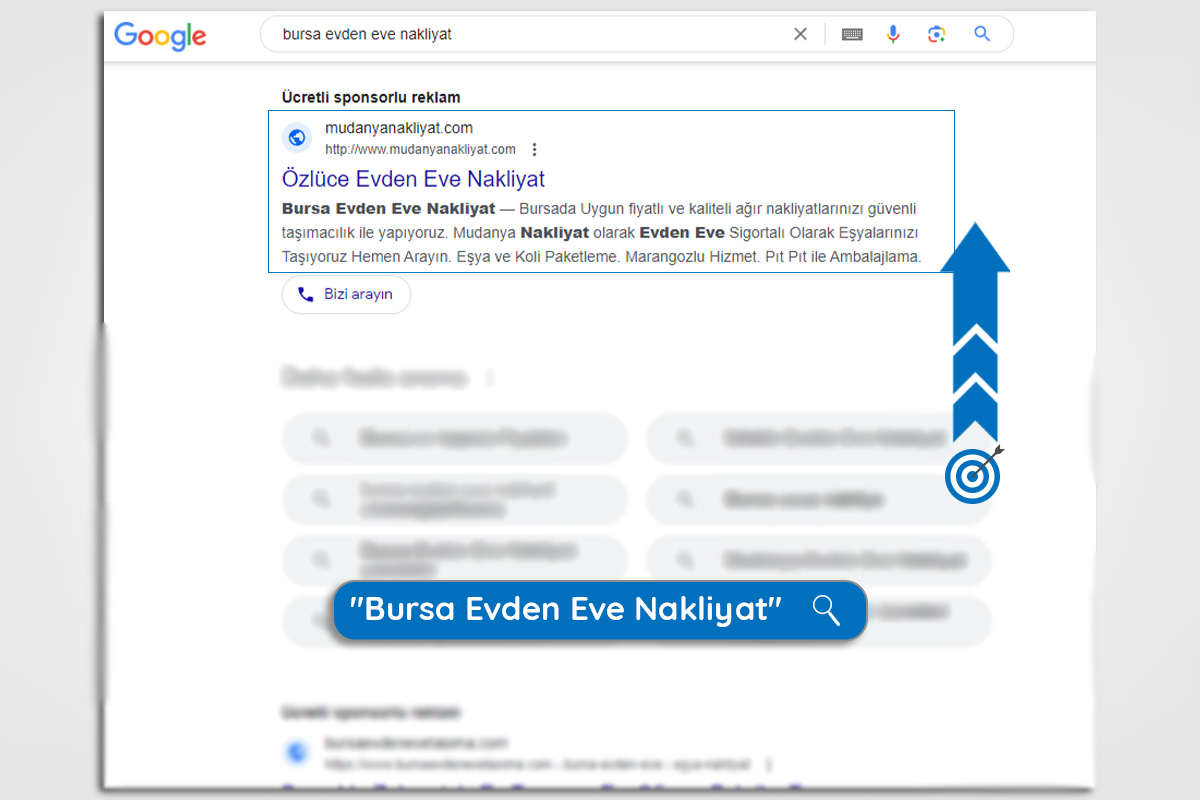Click the 'Ücretli sponsorlu reklam' label
Screen dimensions: 1200x800
tap(371, 97)
